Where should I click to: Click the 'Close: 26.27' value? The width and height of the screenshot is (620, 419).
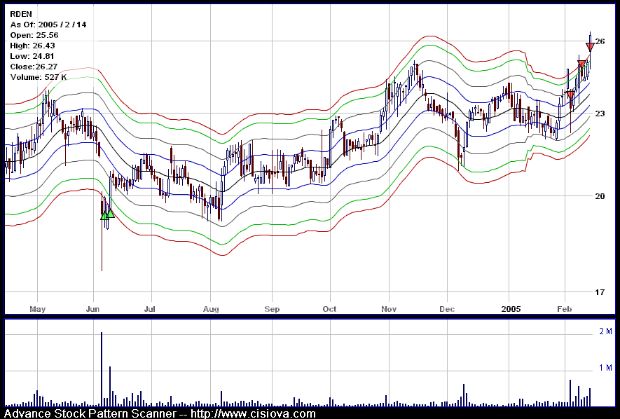click(34, 67)
